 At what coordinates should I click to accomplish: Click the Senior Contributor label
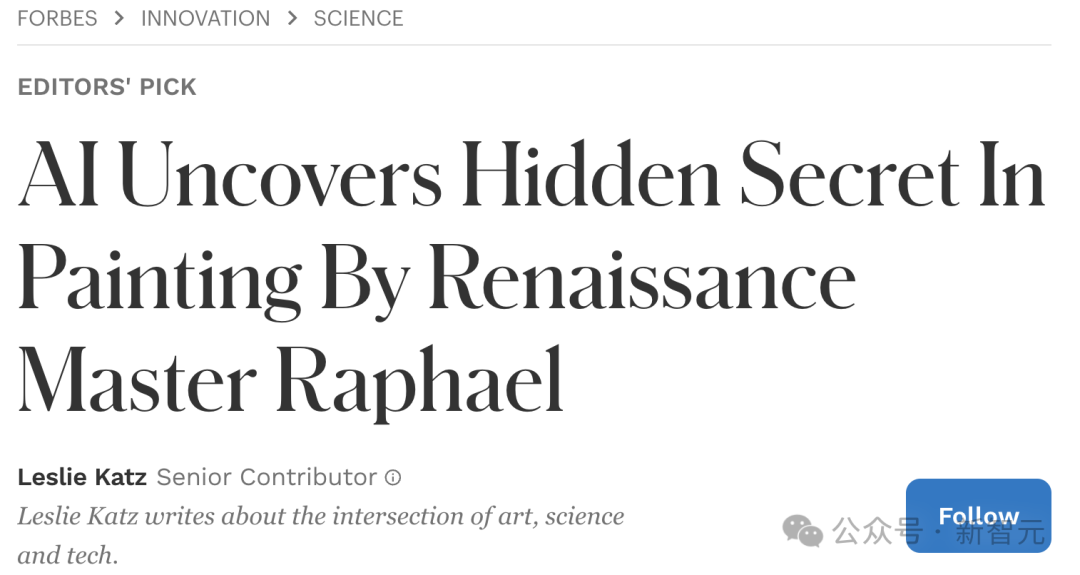(267, 477)
